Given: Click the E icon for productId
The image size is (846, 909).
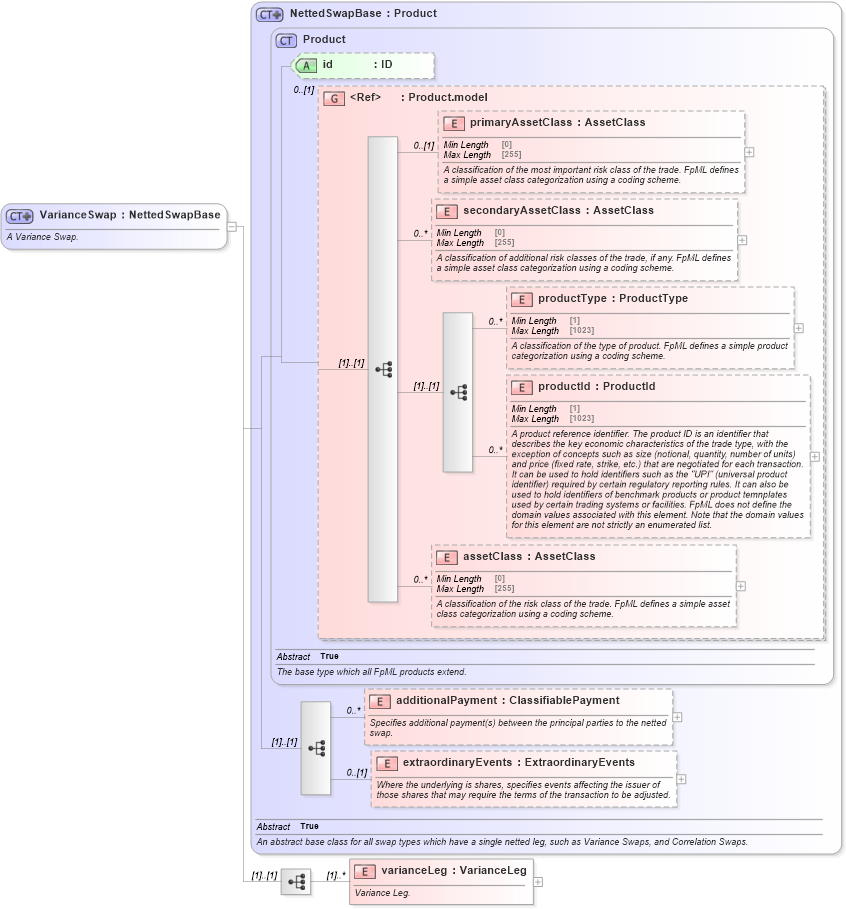Looking at the screenshot, I should pos(521,387).
